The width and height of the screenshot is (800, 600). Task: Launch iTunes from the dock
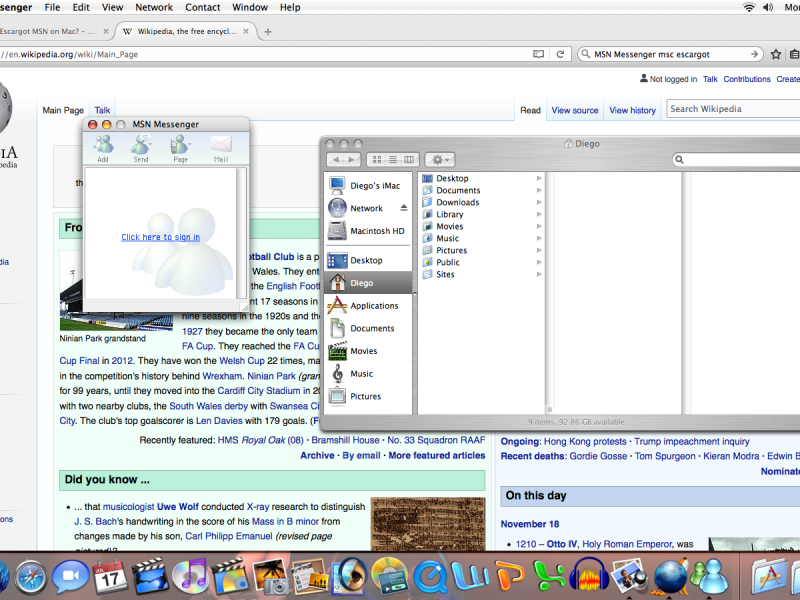tap(190, 577)
